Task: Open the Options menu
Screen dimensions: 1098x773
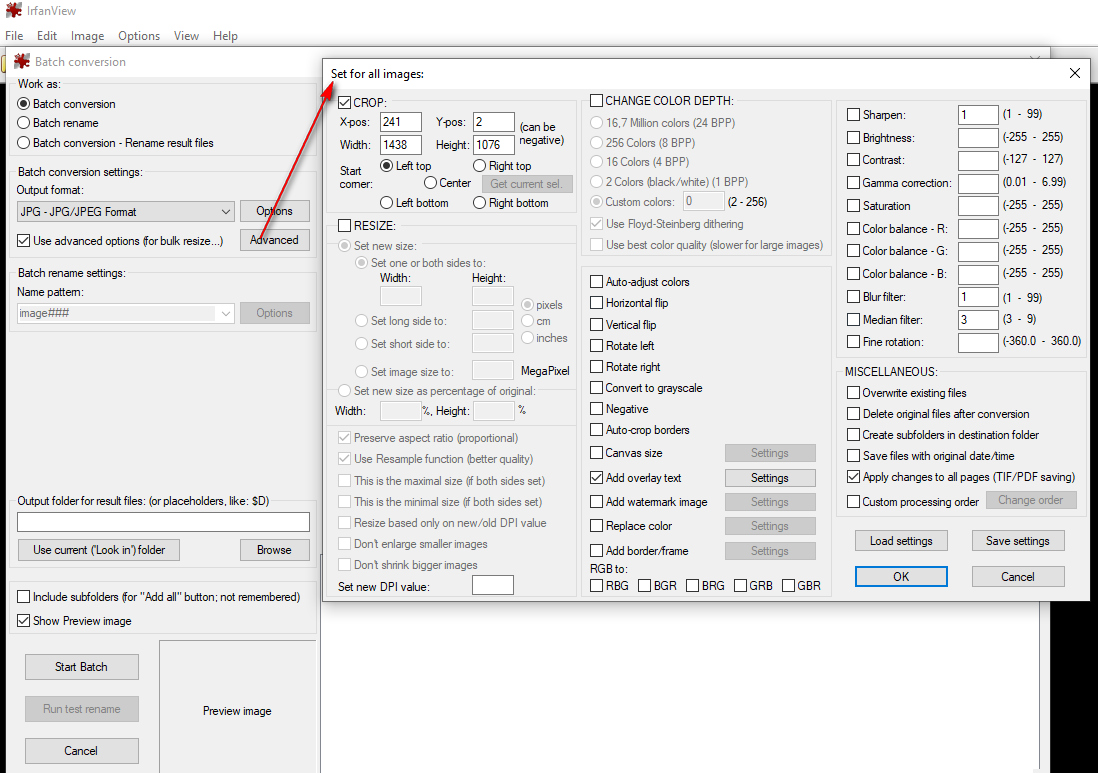Action: [x=139, y=36]
